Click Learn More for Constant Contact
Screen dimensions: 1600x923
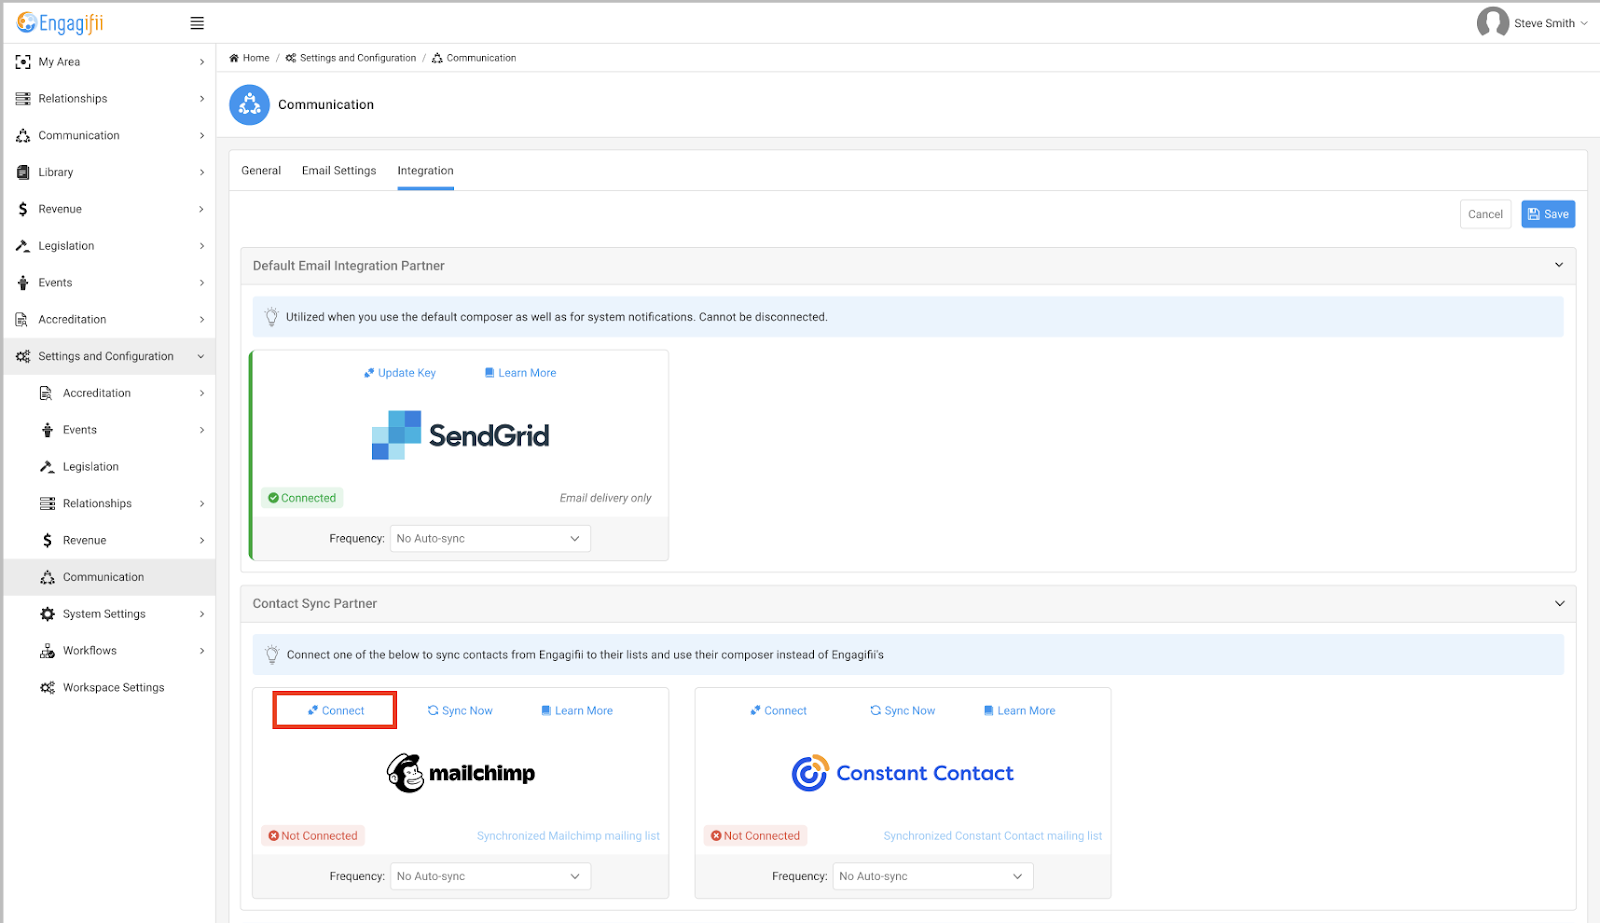point(1019,711)
